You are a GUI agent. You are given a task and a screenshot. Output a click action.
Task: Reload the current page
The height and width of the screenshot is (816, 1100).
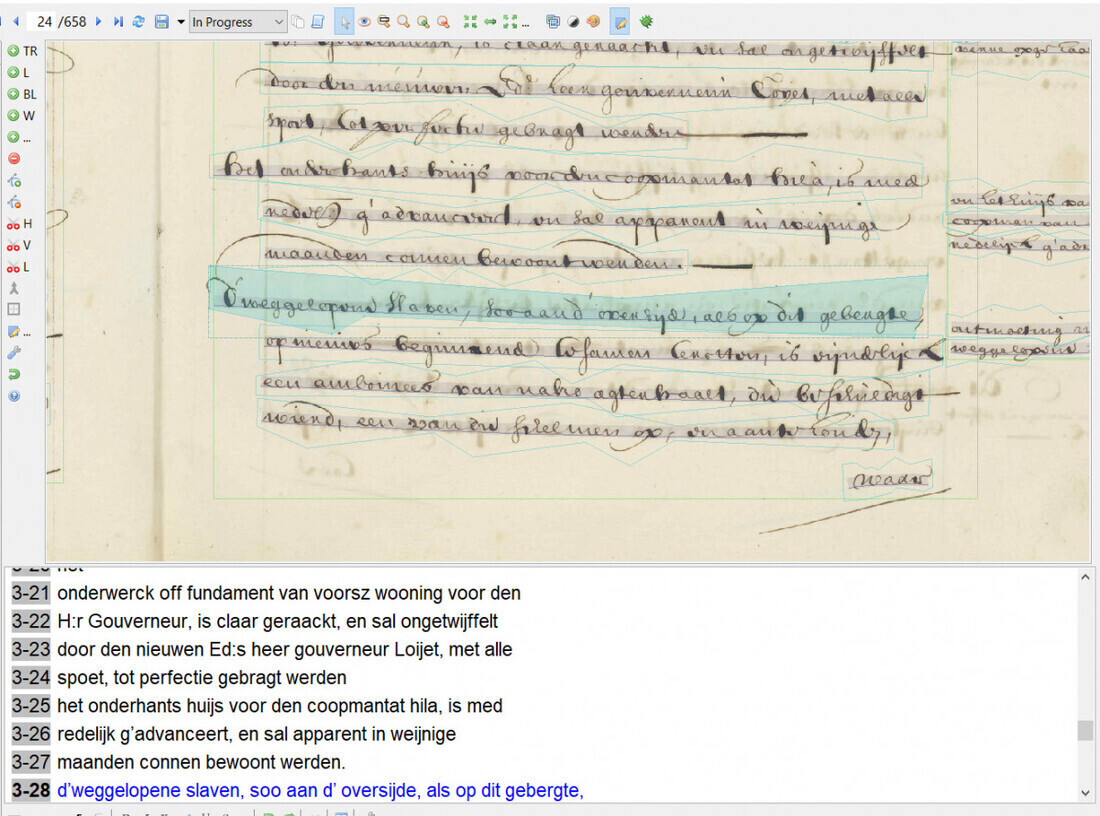[x=138, y=22]
